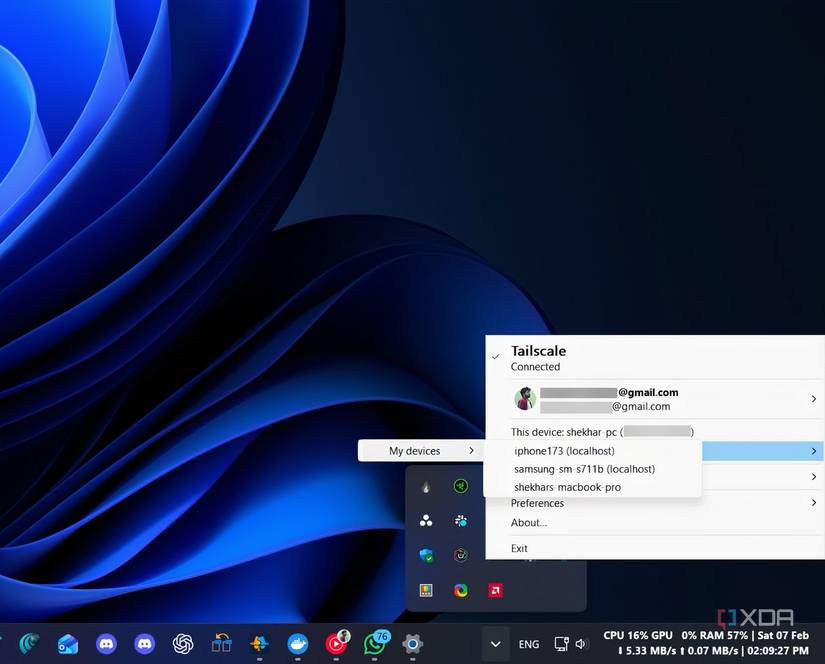This screenshot has height=664, width=825.
Task: Open the ChatGPT taskbar icon
Action: [183, 644]
